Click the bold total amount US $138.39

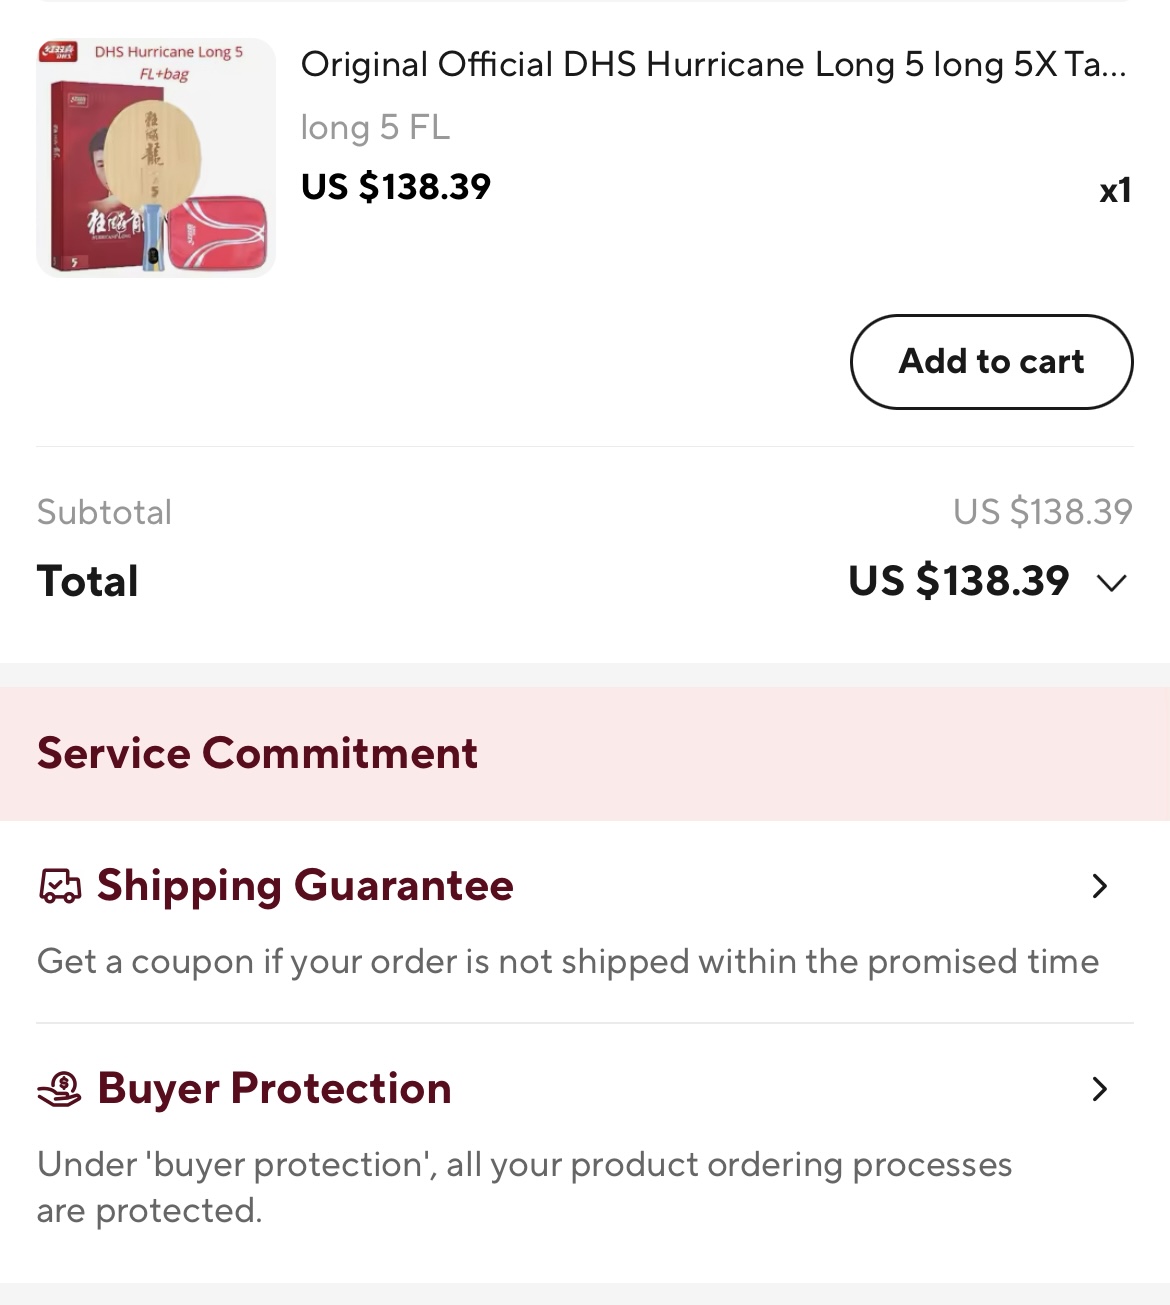pyautogui.click(x=959, y=581)
